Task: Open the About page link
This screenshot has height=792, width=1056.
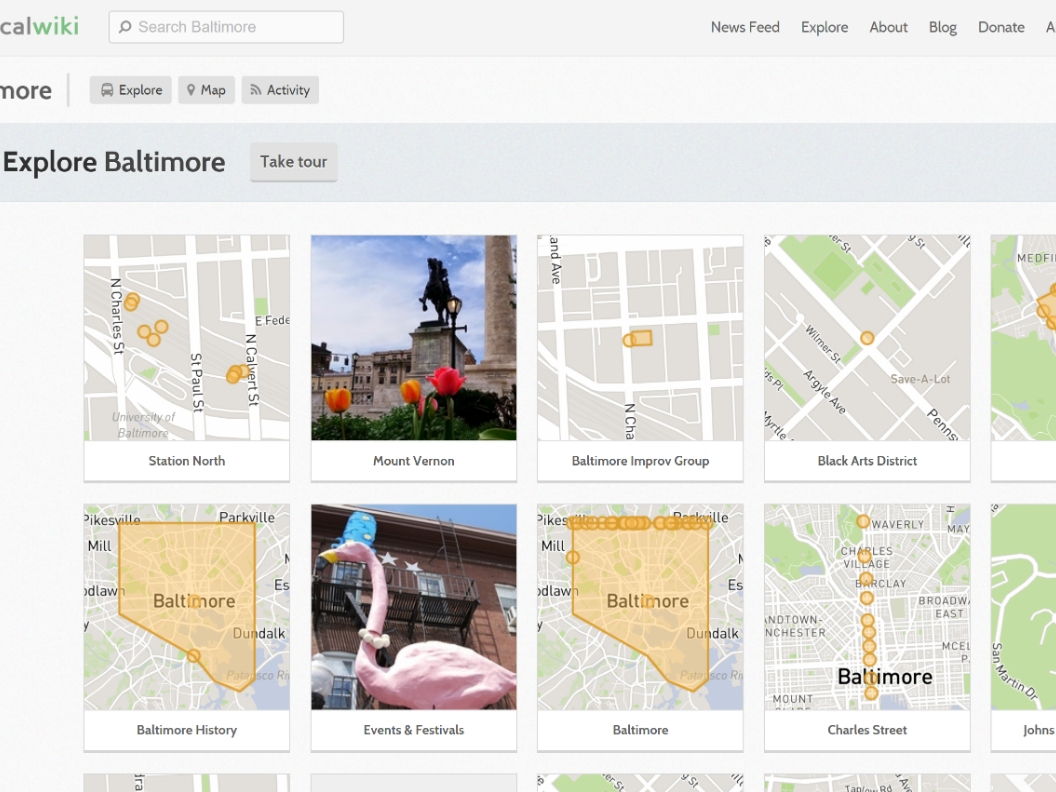Action: click(x=888, y=27)
